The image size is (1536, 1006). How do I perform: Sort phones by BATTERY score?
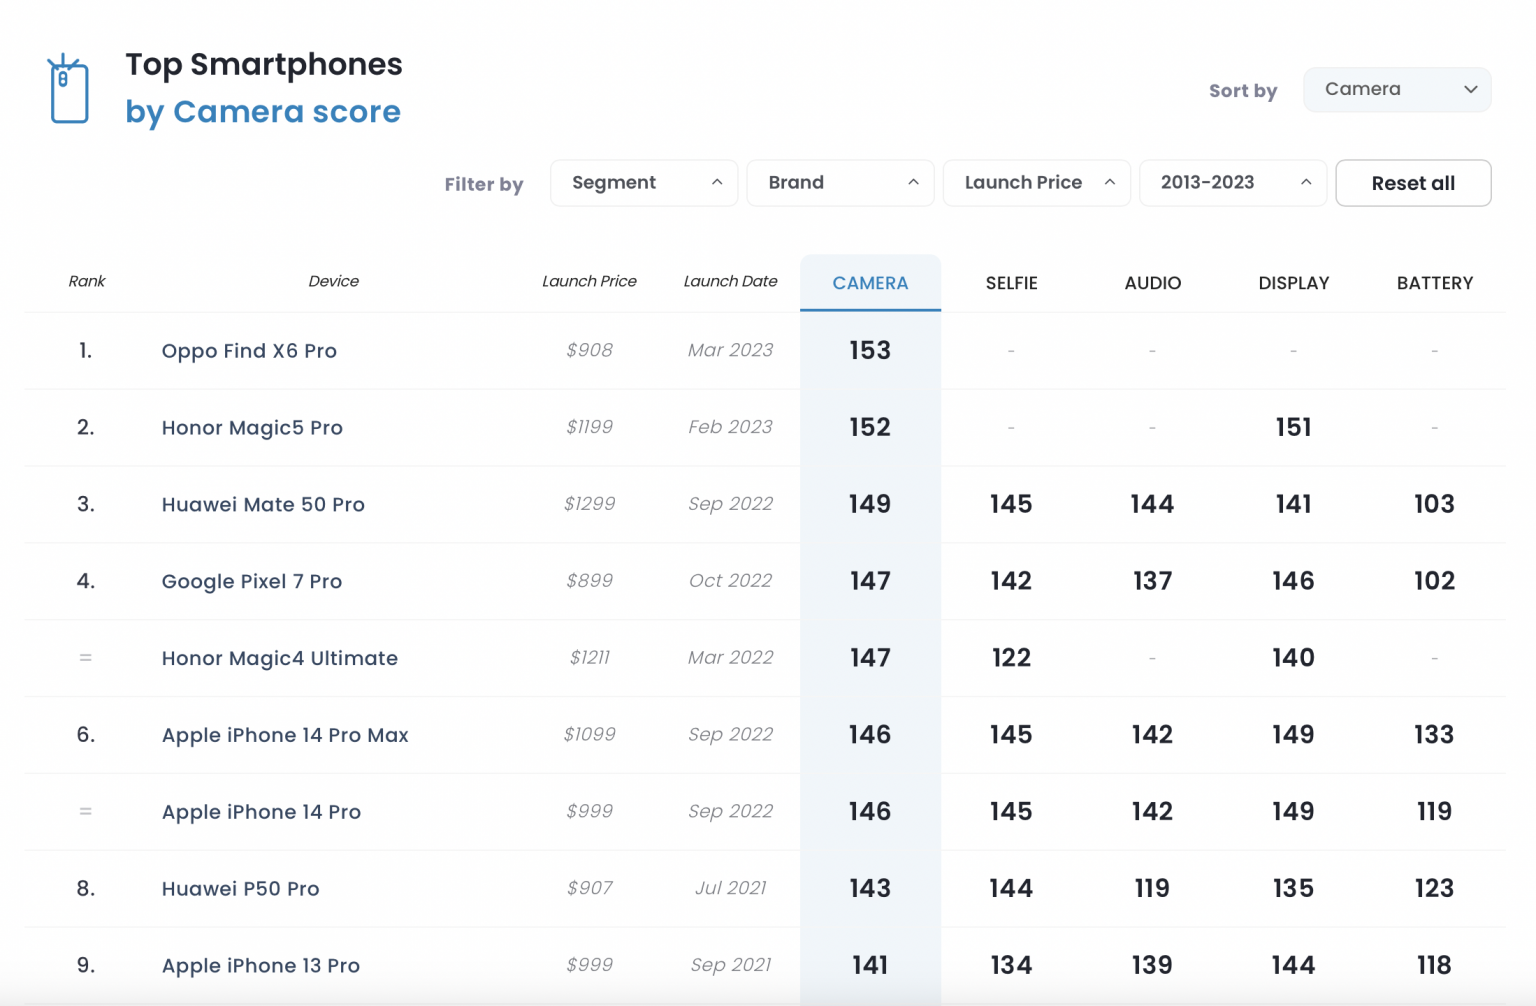tap(1434, 283)
